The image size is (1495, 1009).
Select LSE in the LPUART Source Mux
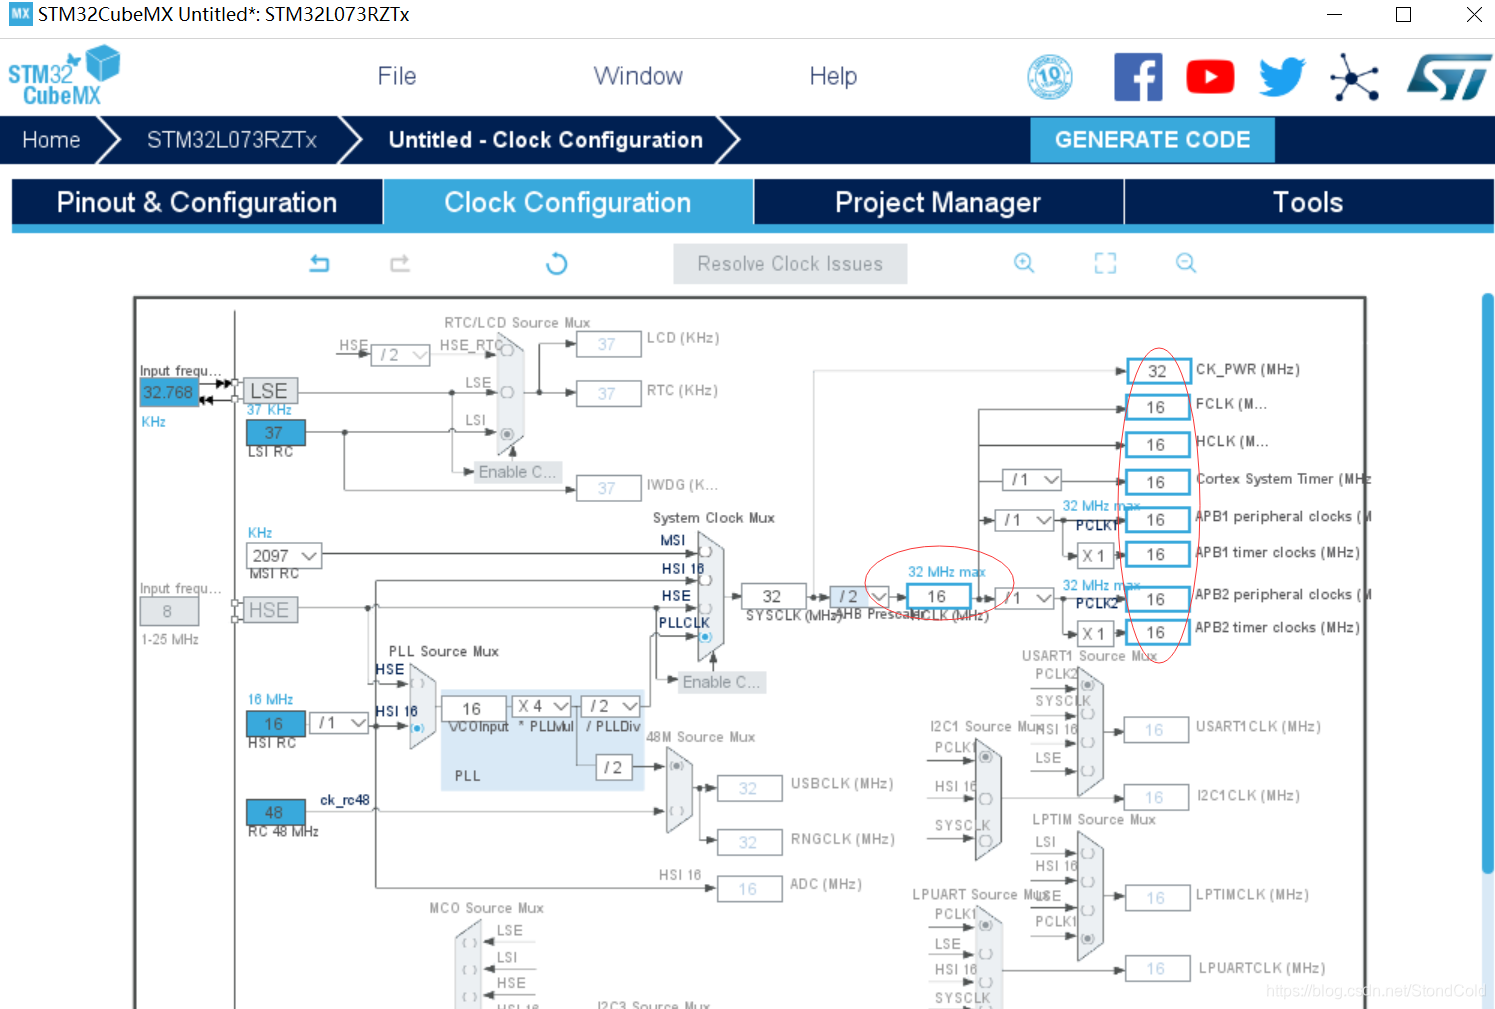pos(985,954)
